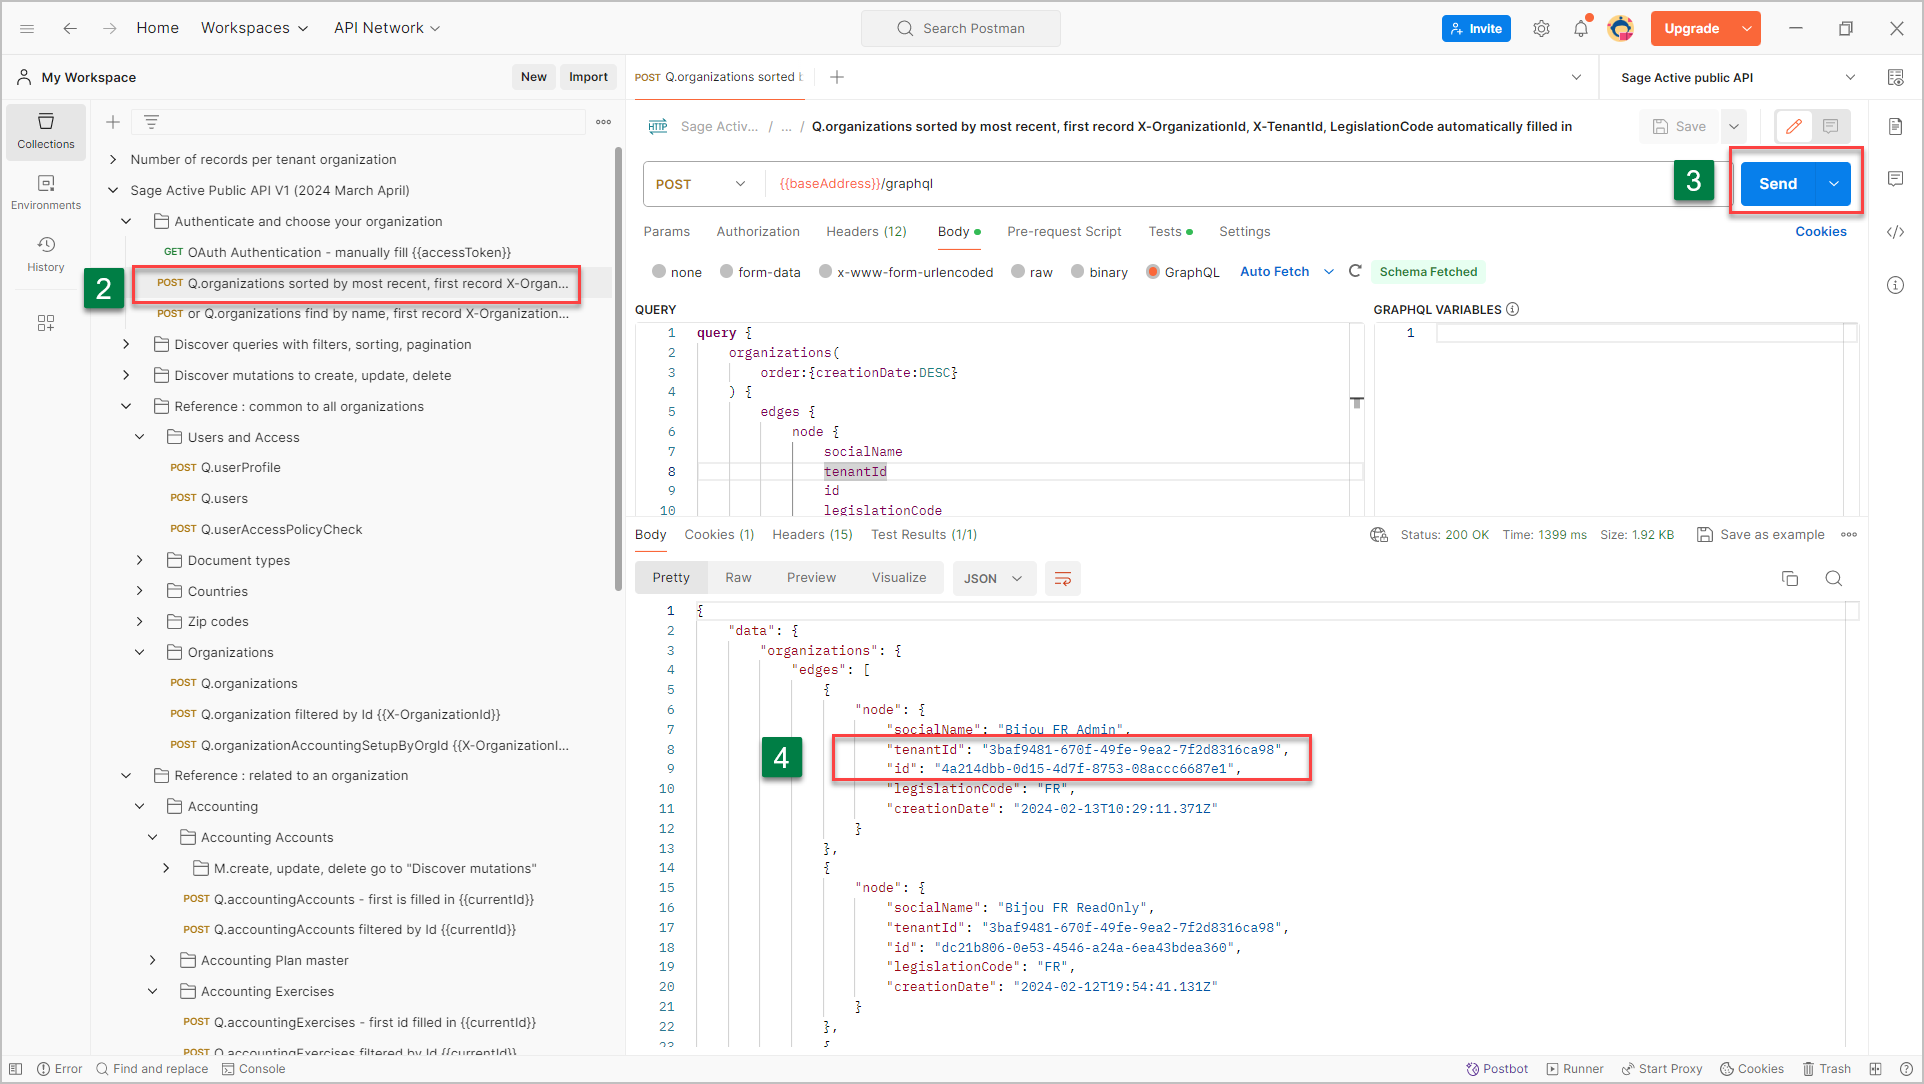
Task: Switch to the Tests tab
Action: pyautogui.click(x=1170, y=231)
